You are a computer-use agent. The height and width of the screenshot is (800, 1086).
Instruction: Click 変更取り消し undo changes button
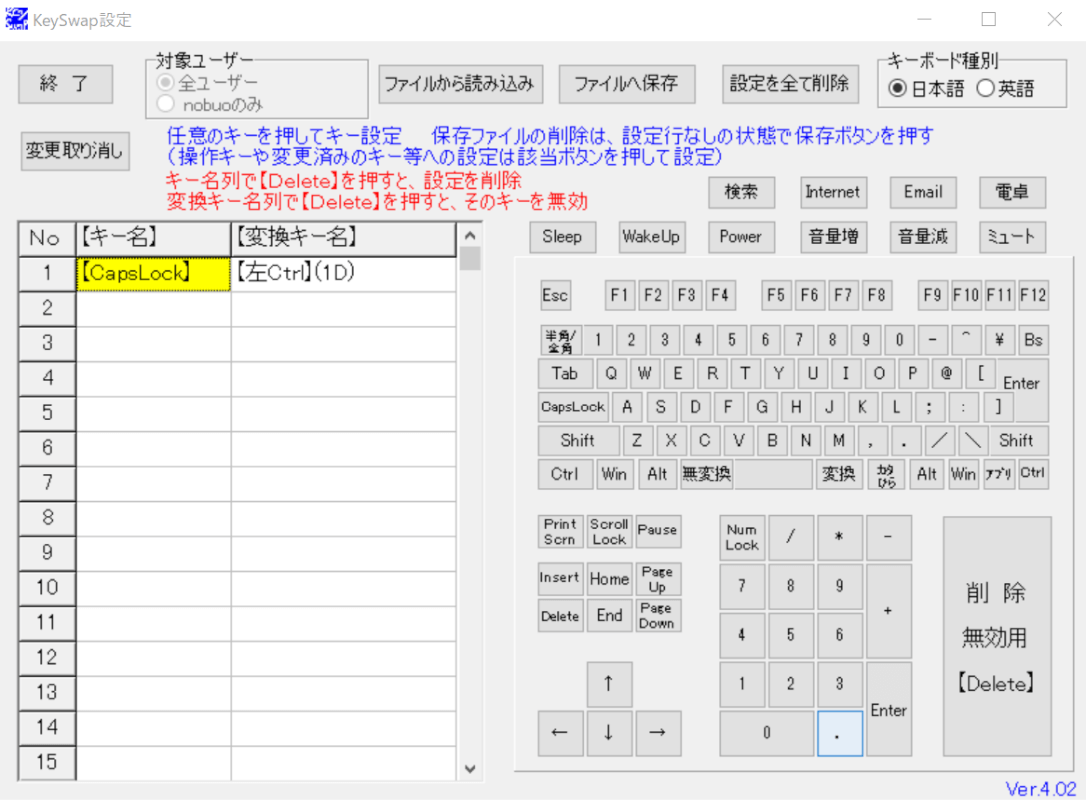75,151
